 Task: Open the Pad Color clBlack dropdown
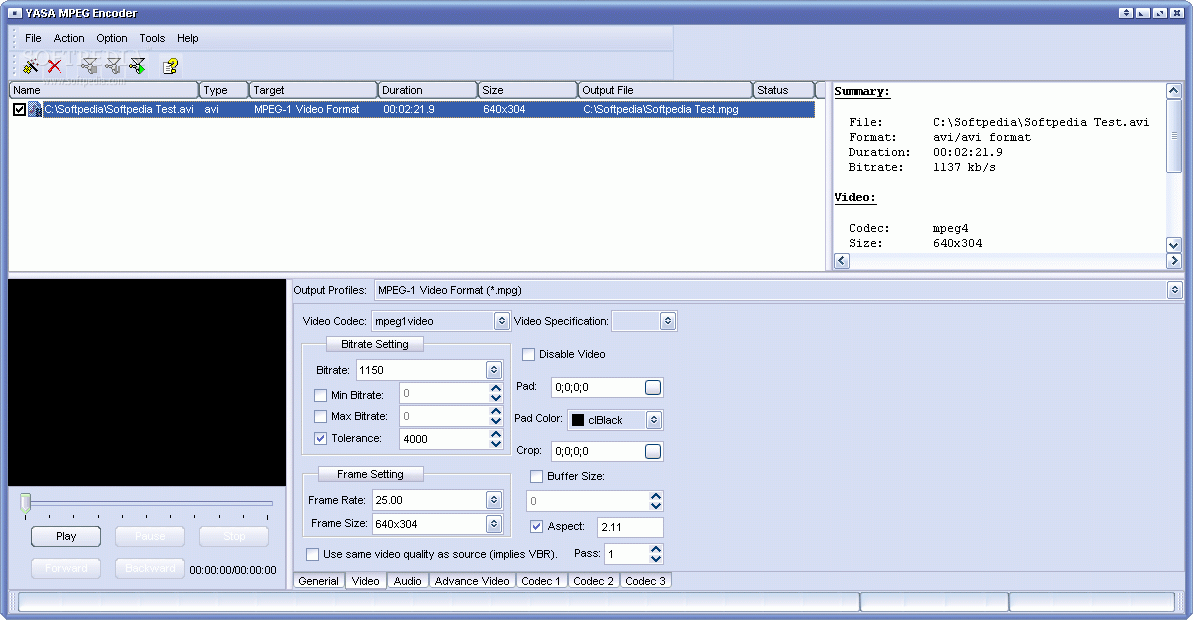click(654, 420)
